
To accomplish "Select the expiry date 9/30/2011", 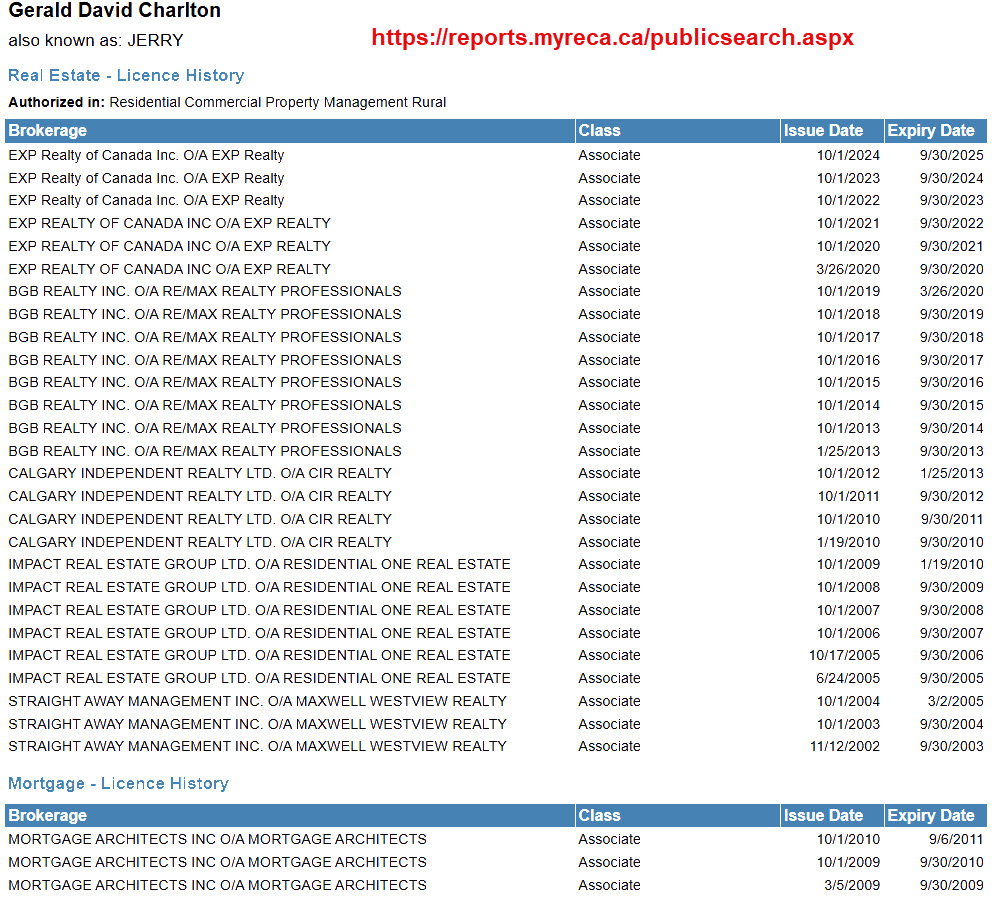I will (x=952, y=519).
